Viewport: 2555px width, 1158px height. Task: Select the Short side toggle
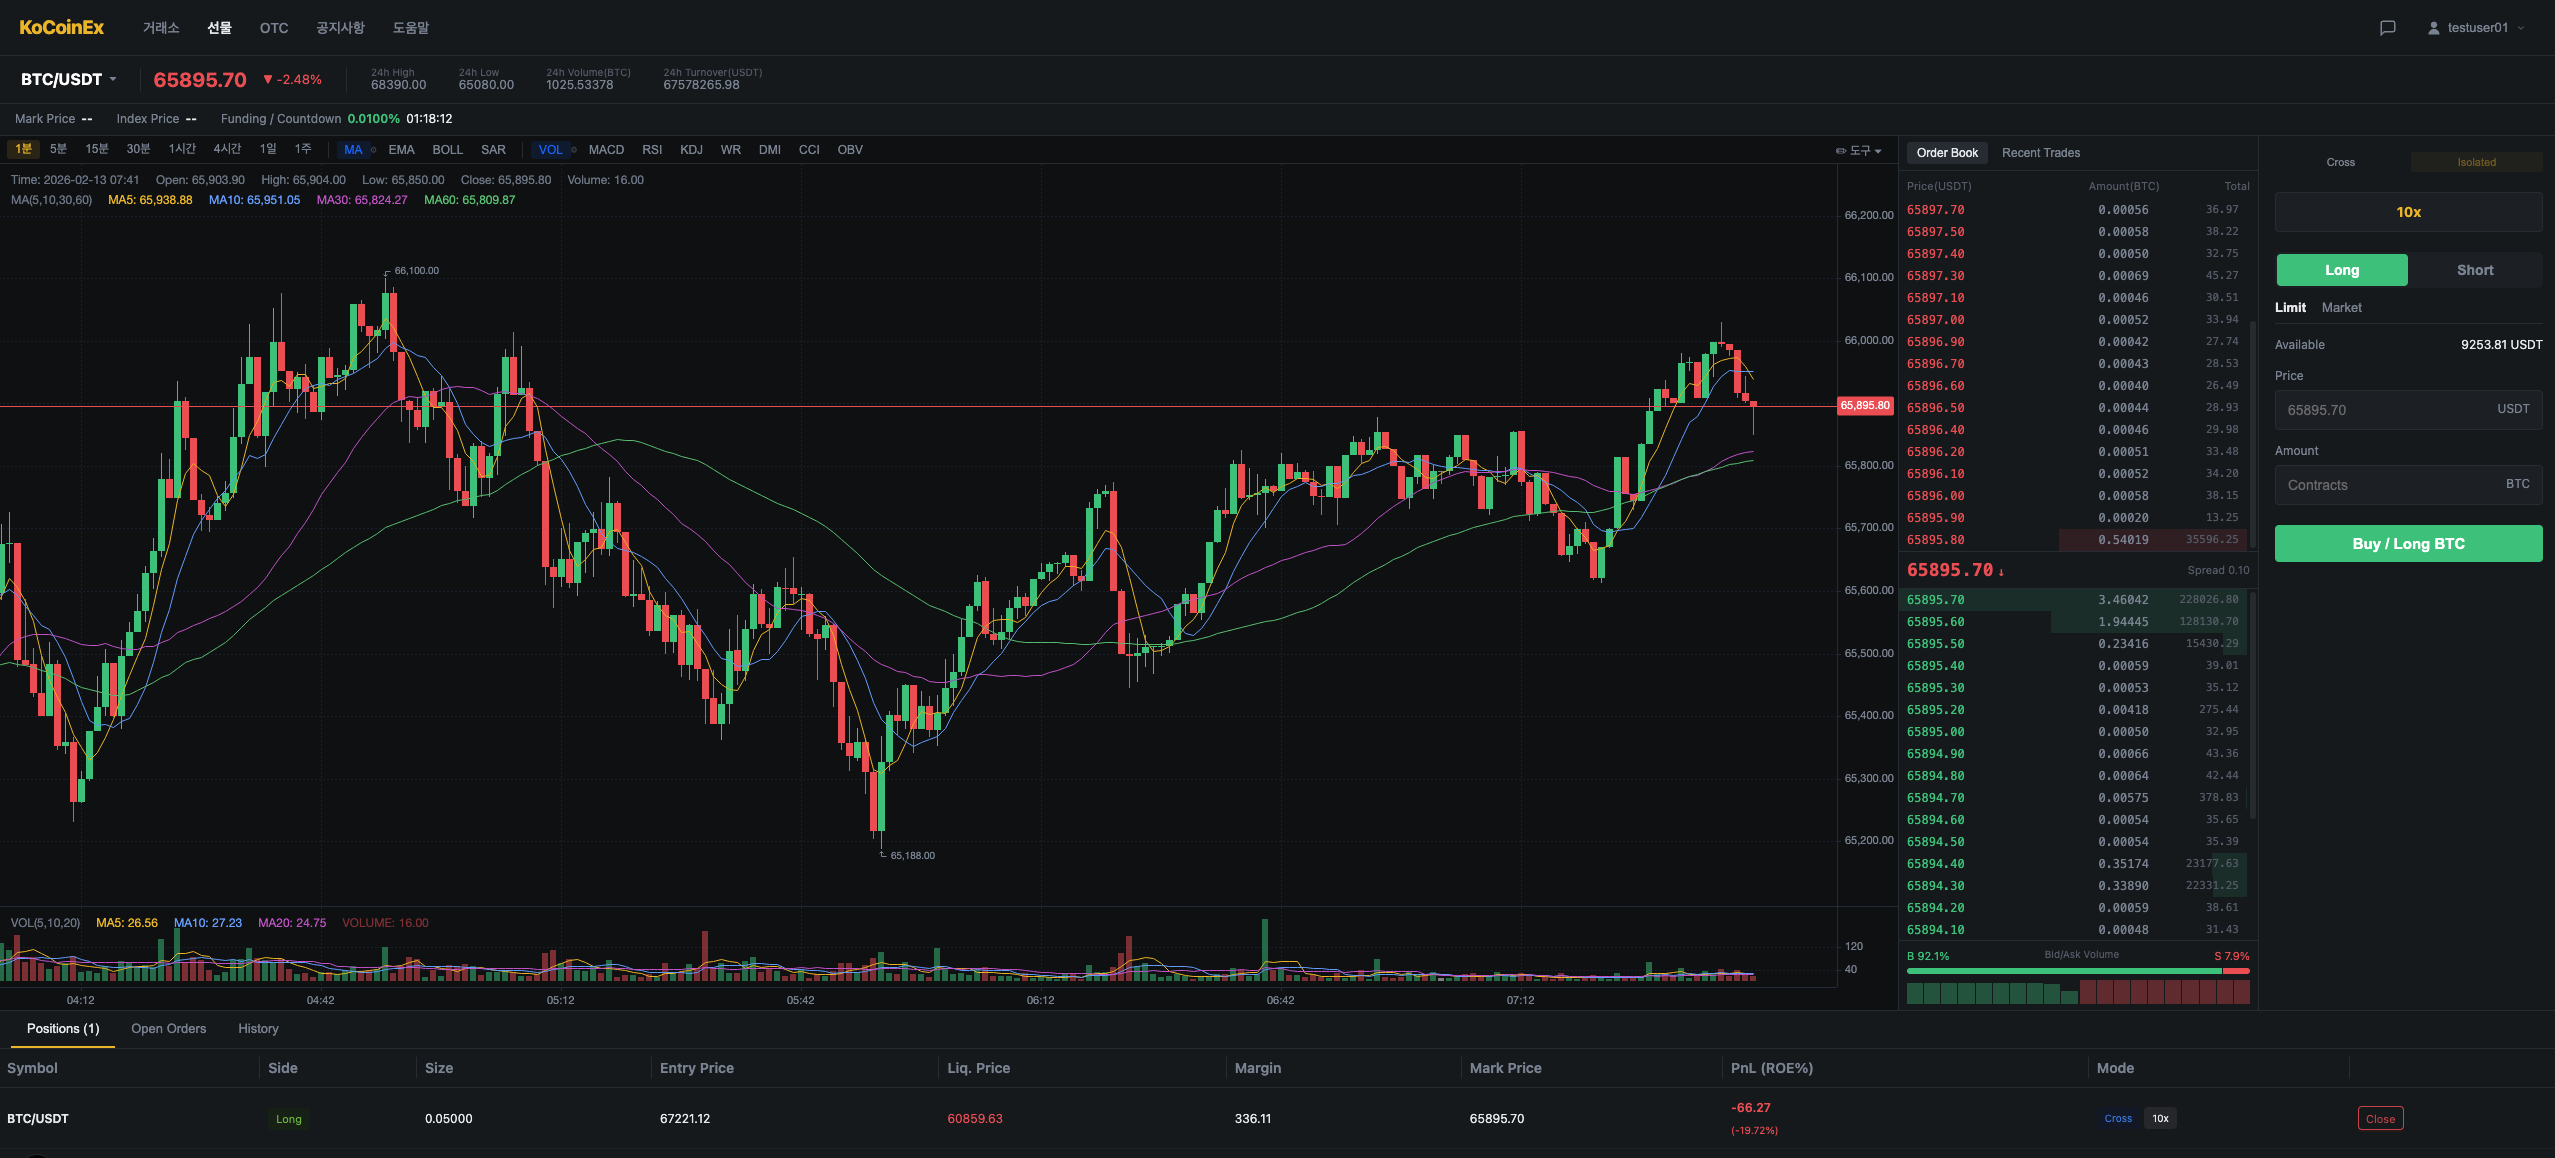(x=2474, y=270)
